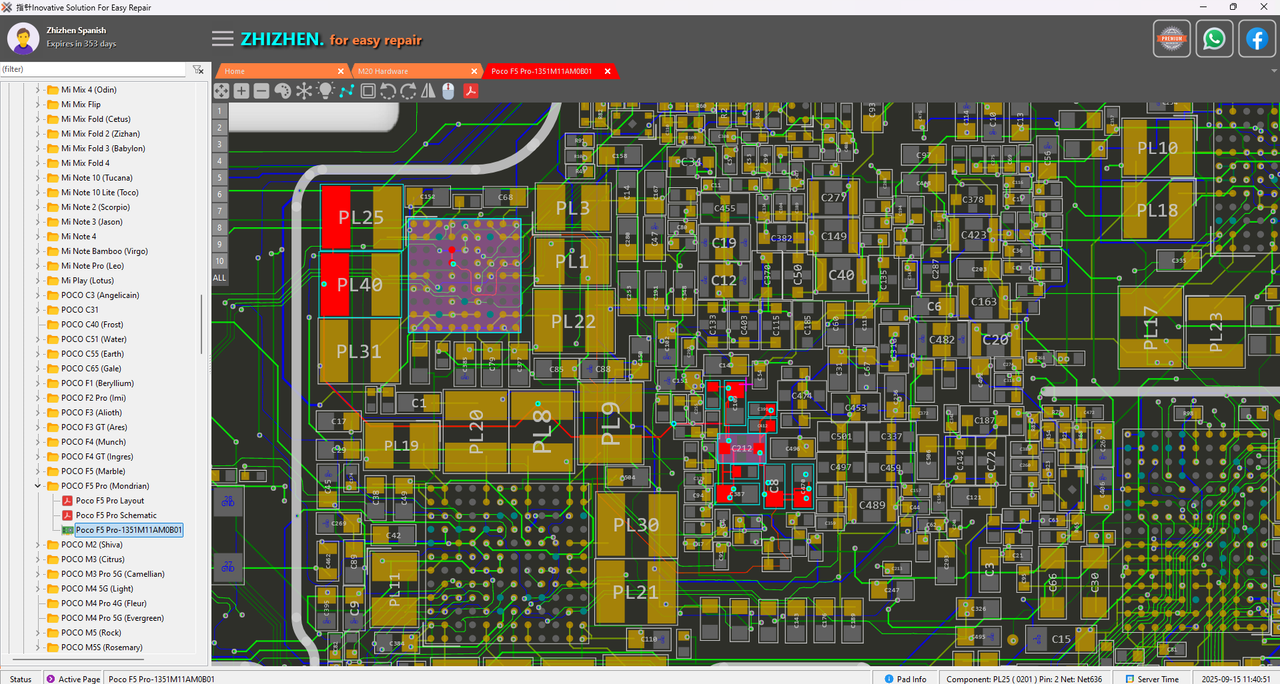1280x684 pixels.
Task: Expand the Mi Mix 4 (Odin) folder
Action: pyautogui.click(x=38, y=90)
